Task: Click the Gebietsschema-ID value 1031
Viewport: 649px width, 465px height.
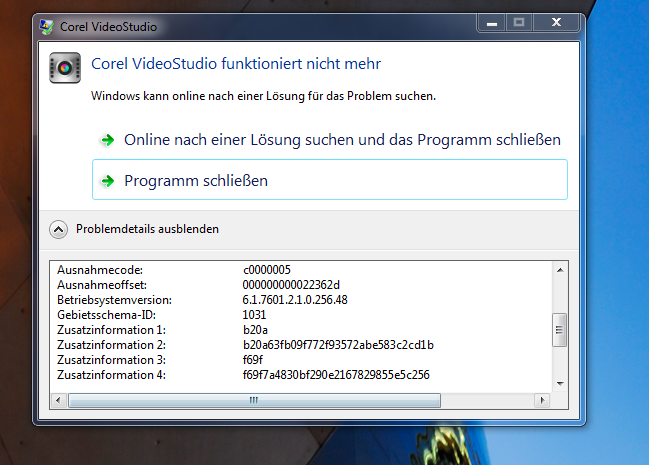Action: pyautogui.click(x=254, y=315)
